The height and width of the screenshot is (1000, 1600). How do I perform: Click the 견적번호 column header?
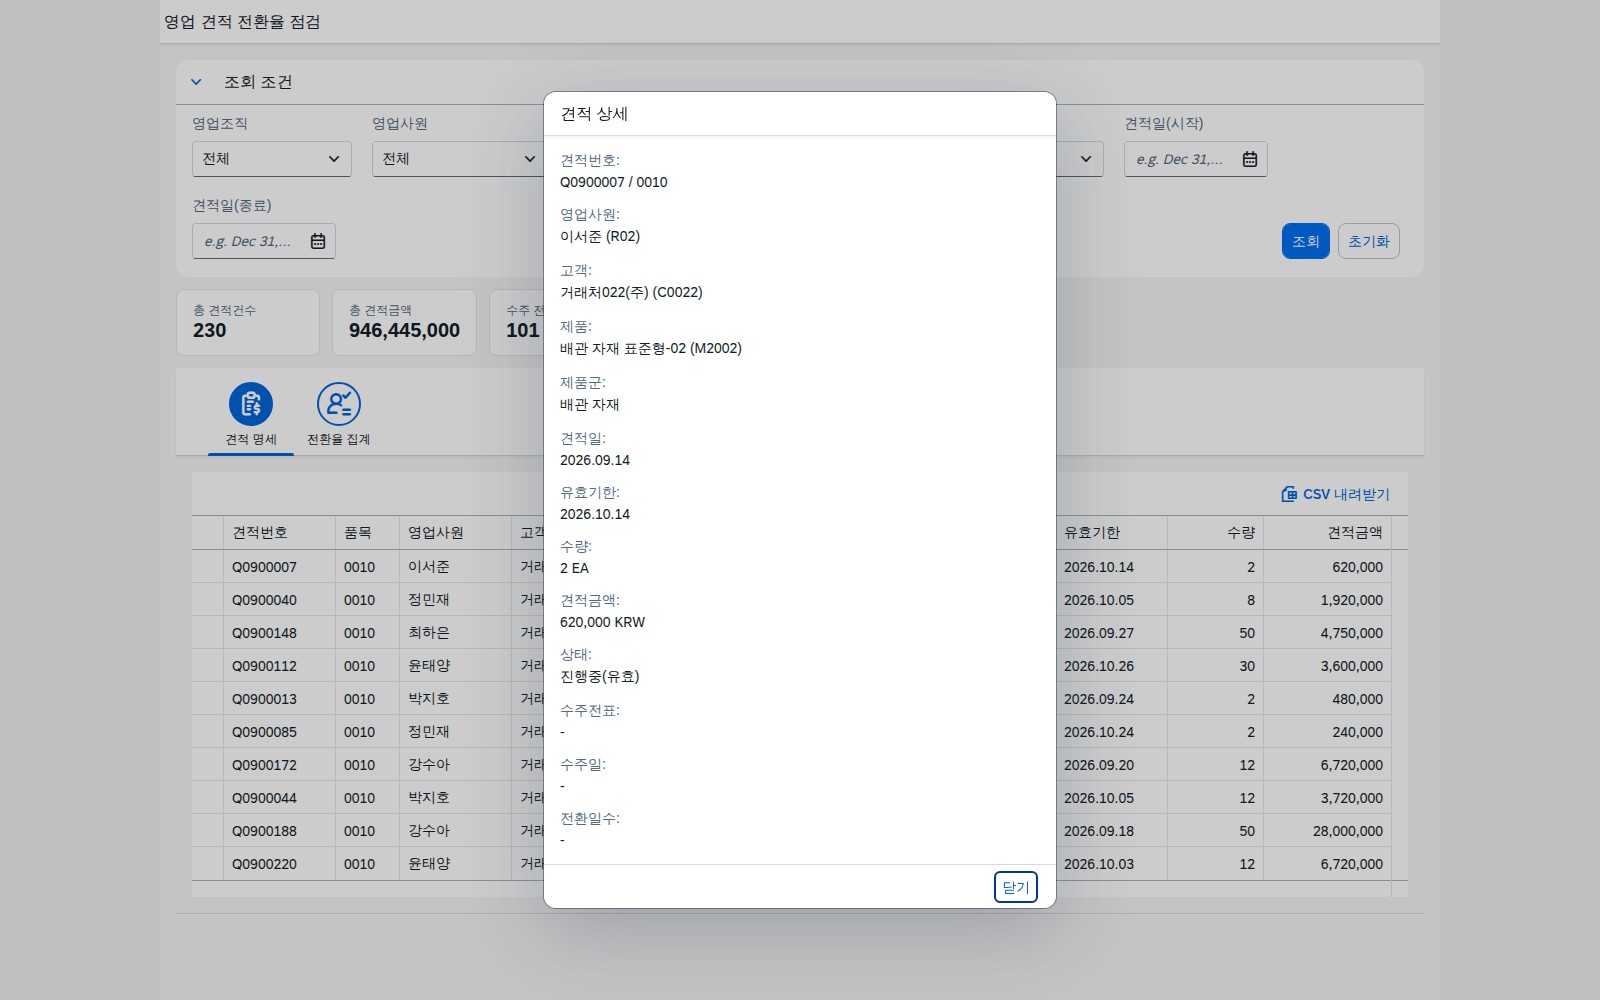click(x=279, y=533)
